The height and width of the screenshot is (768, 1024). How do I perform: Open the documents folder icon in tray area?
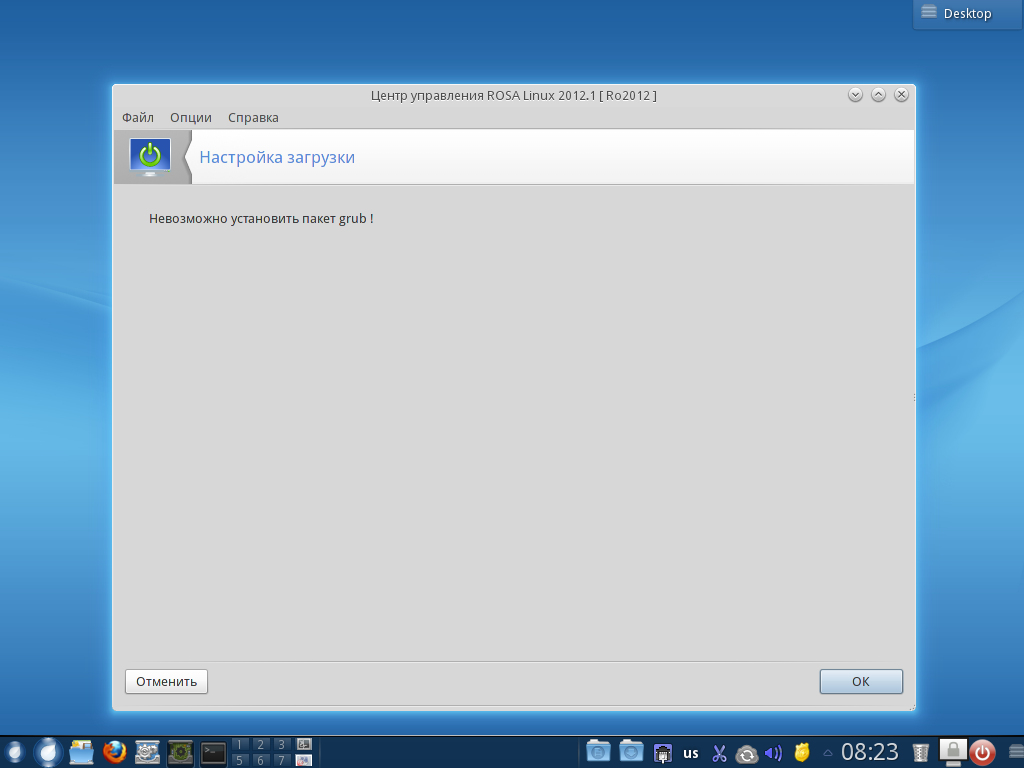(x=598, y=752)
